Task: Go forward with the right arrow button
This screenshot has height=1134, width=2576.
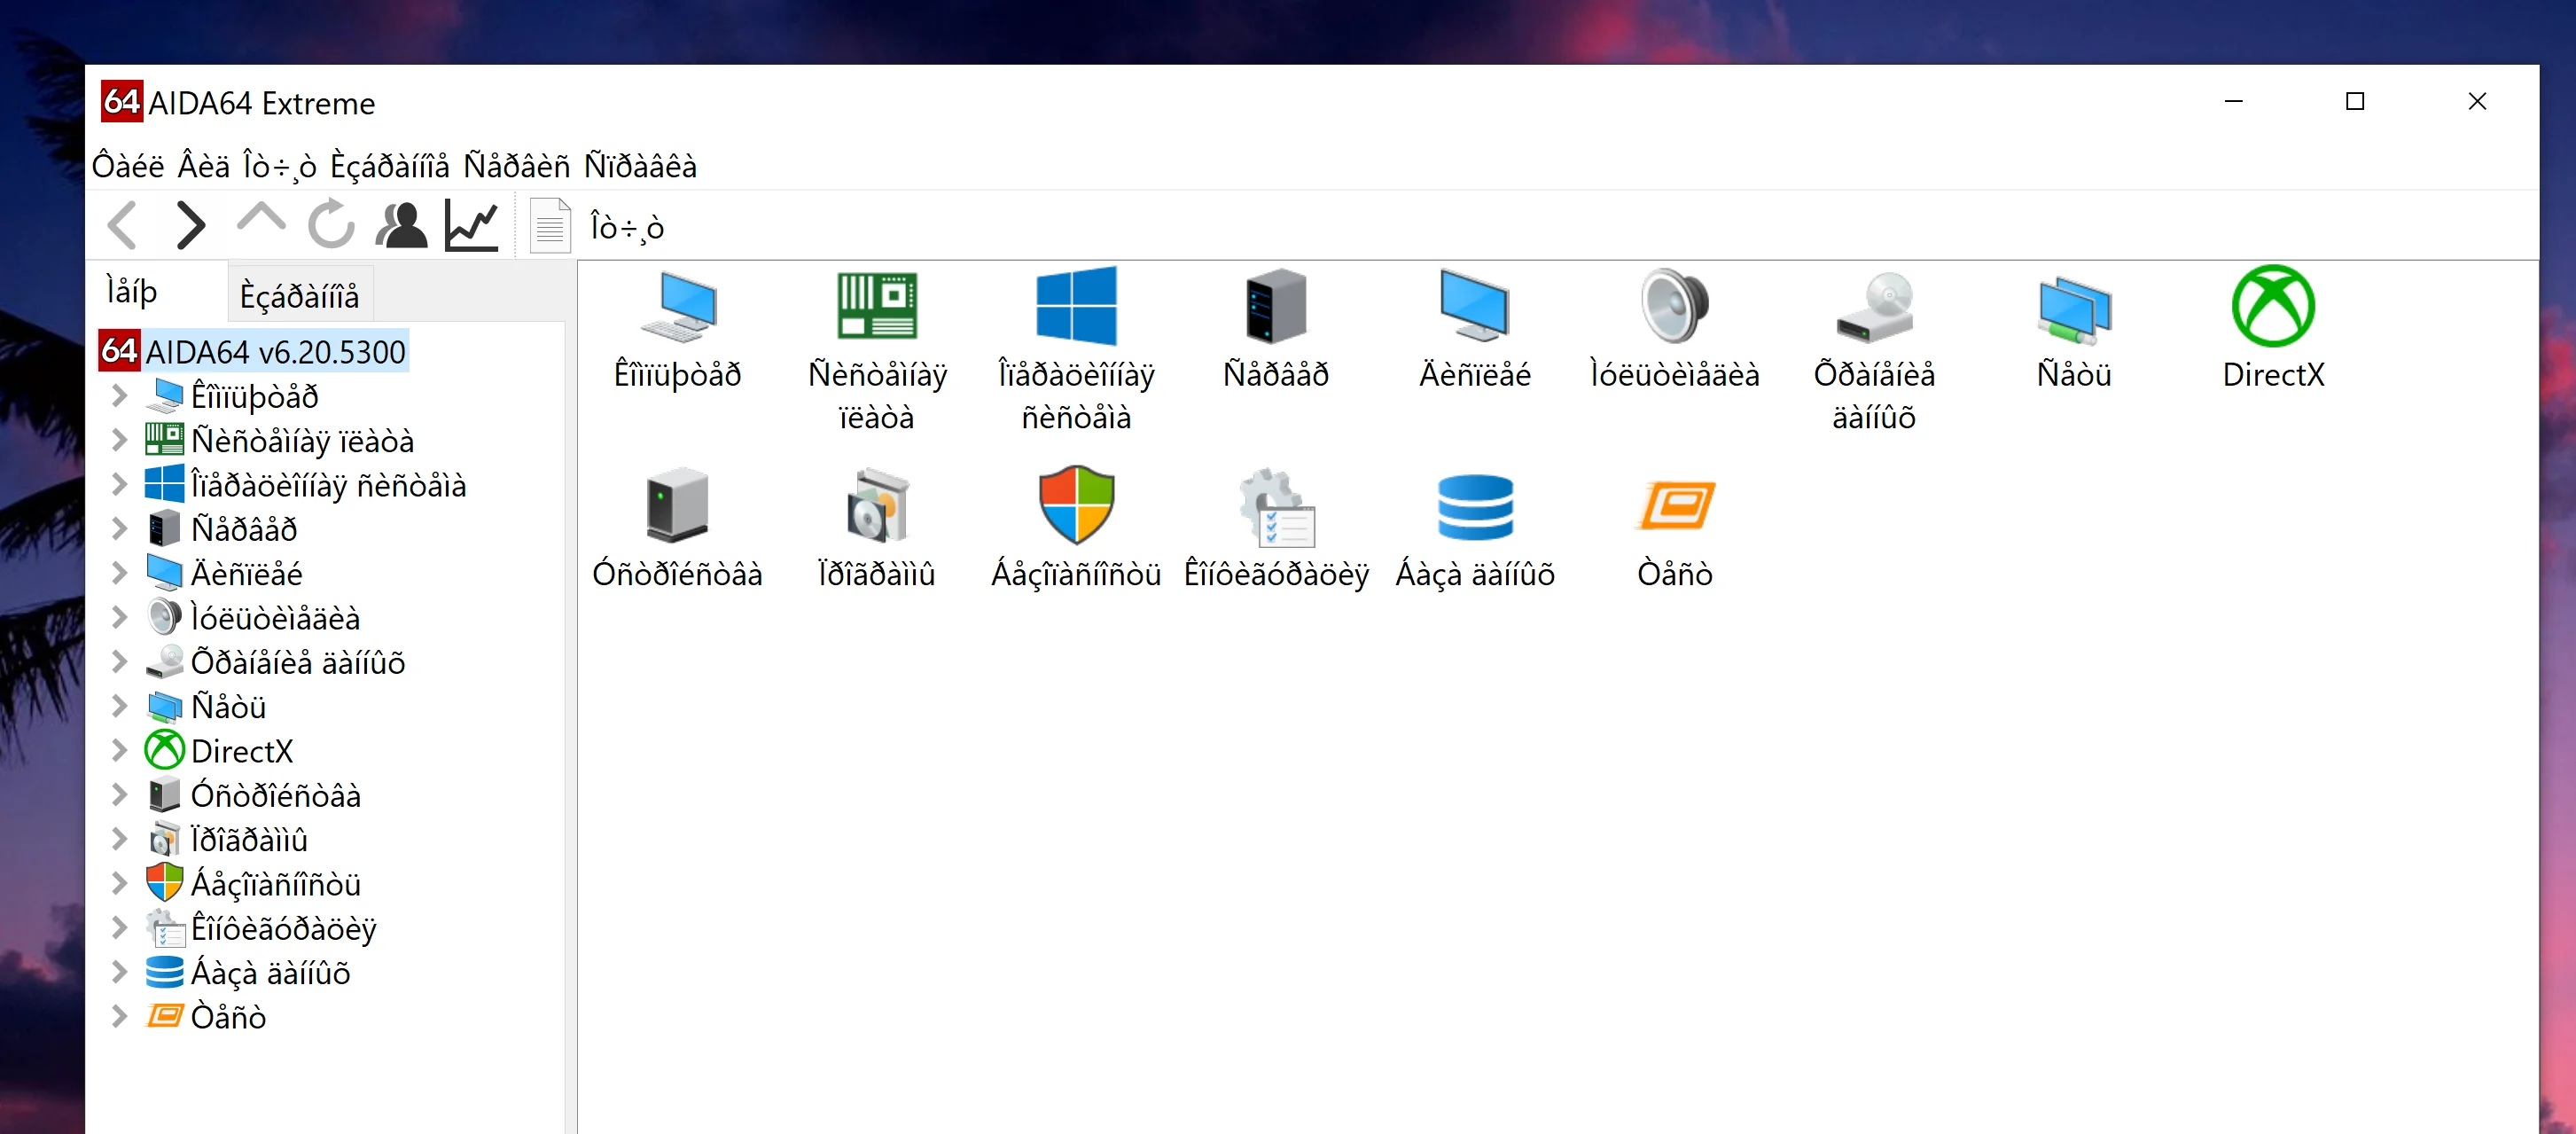Action: tap(190, 225)
